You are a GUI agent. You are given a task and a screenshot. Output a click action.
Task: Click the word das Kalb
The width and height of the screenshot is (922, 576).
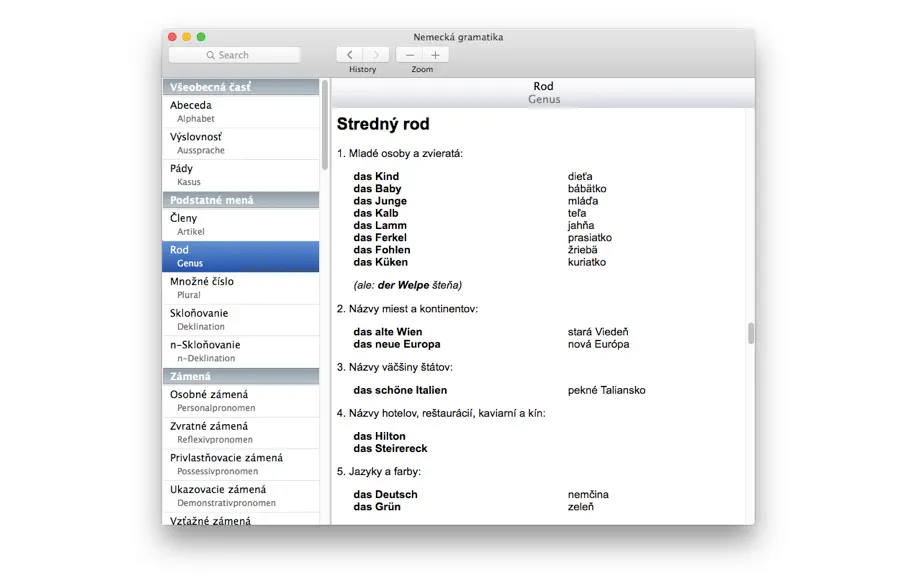click(376, 213)
